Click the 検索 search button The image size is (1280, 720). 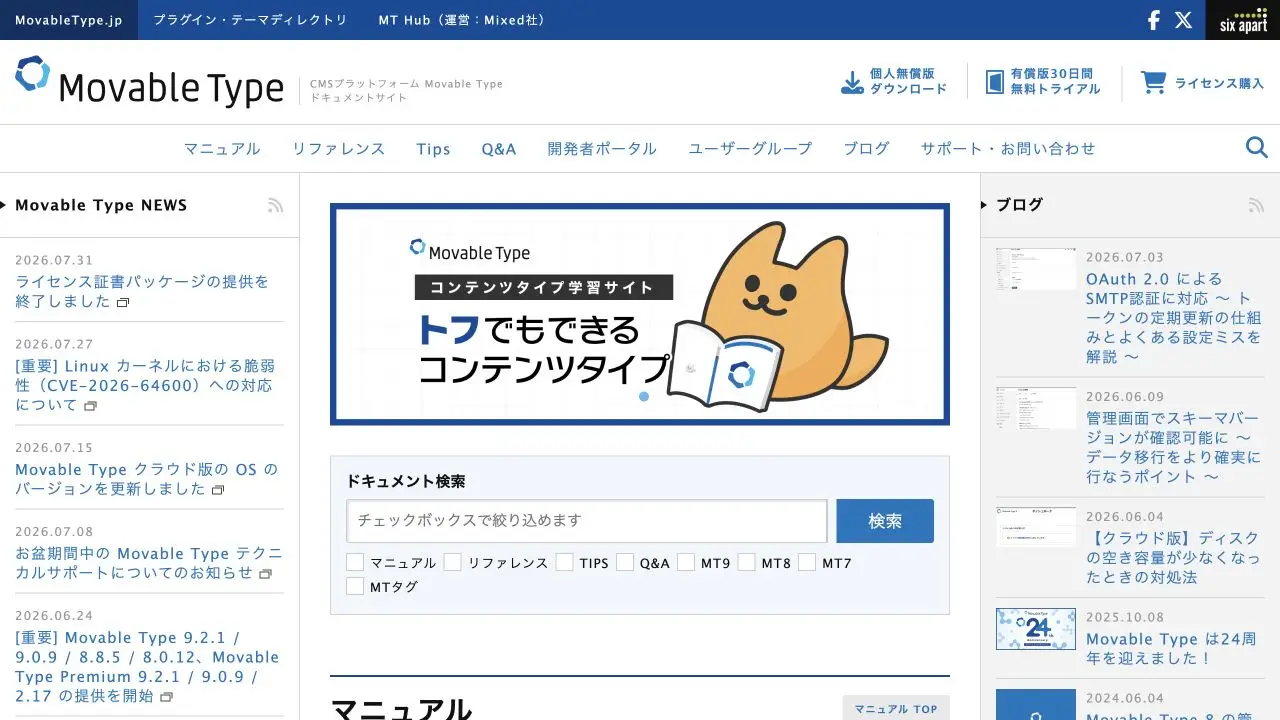(x=885, y=521)
